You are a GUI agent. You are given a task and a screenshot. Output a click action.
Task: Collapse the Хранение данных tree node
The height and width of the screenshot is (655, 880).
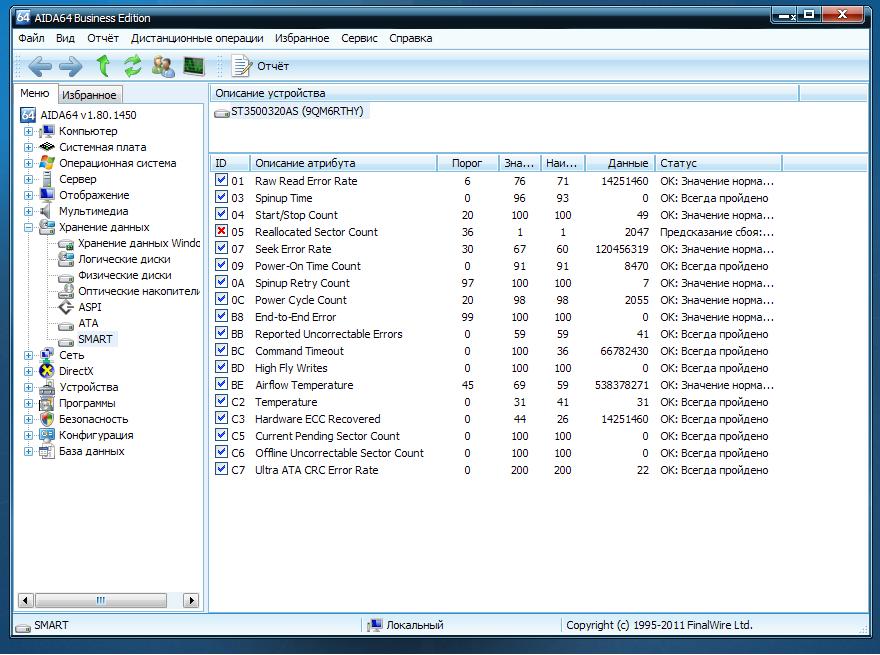tap(29, 227)
